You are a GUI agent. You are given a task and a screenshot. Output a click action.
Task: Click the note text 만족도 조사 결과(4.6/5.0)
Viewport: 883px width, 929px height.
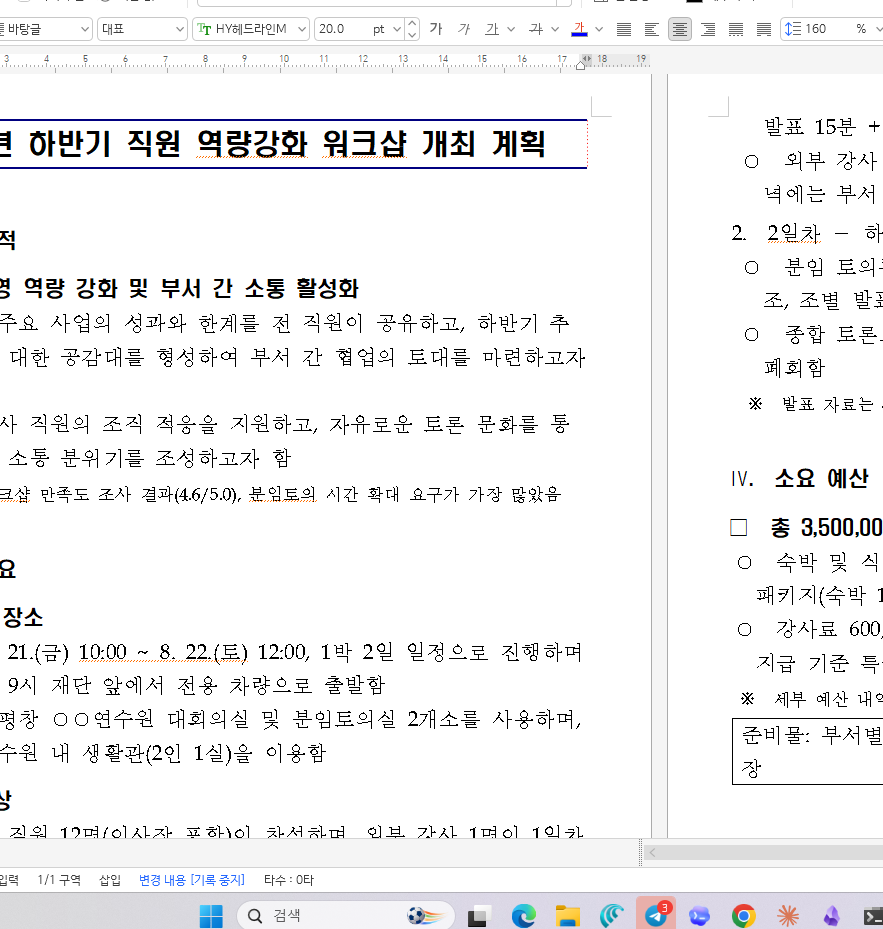[140, 494]
